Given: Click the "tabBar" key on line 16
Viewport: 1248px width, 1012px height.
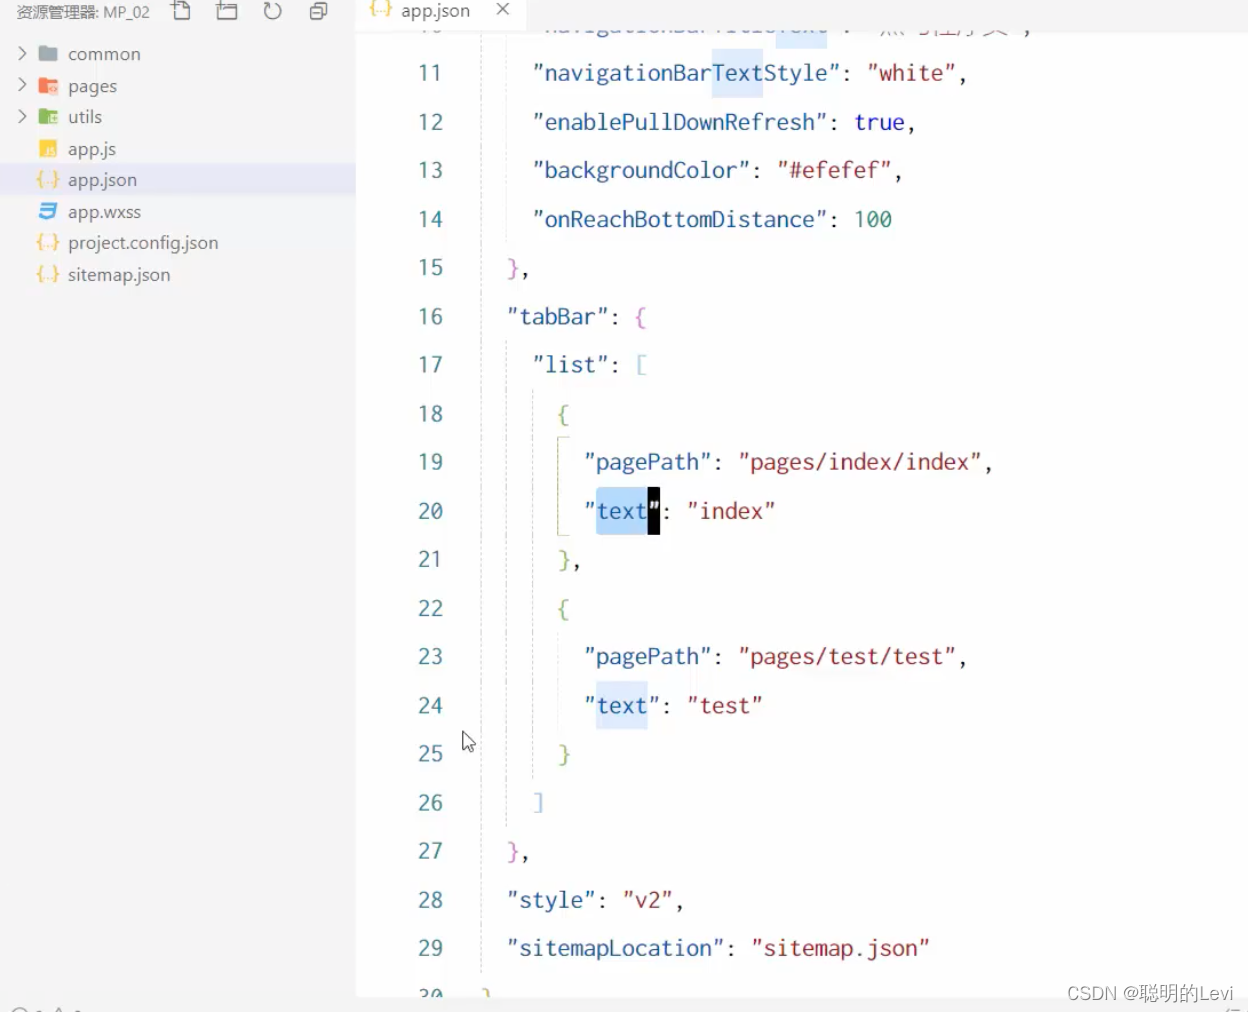Looking at the screenshot, I should [x=557, y=317].
